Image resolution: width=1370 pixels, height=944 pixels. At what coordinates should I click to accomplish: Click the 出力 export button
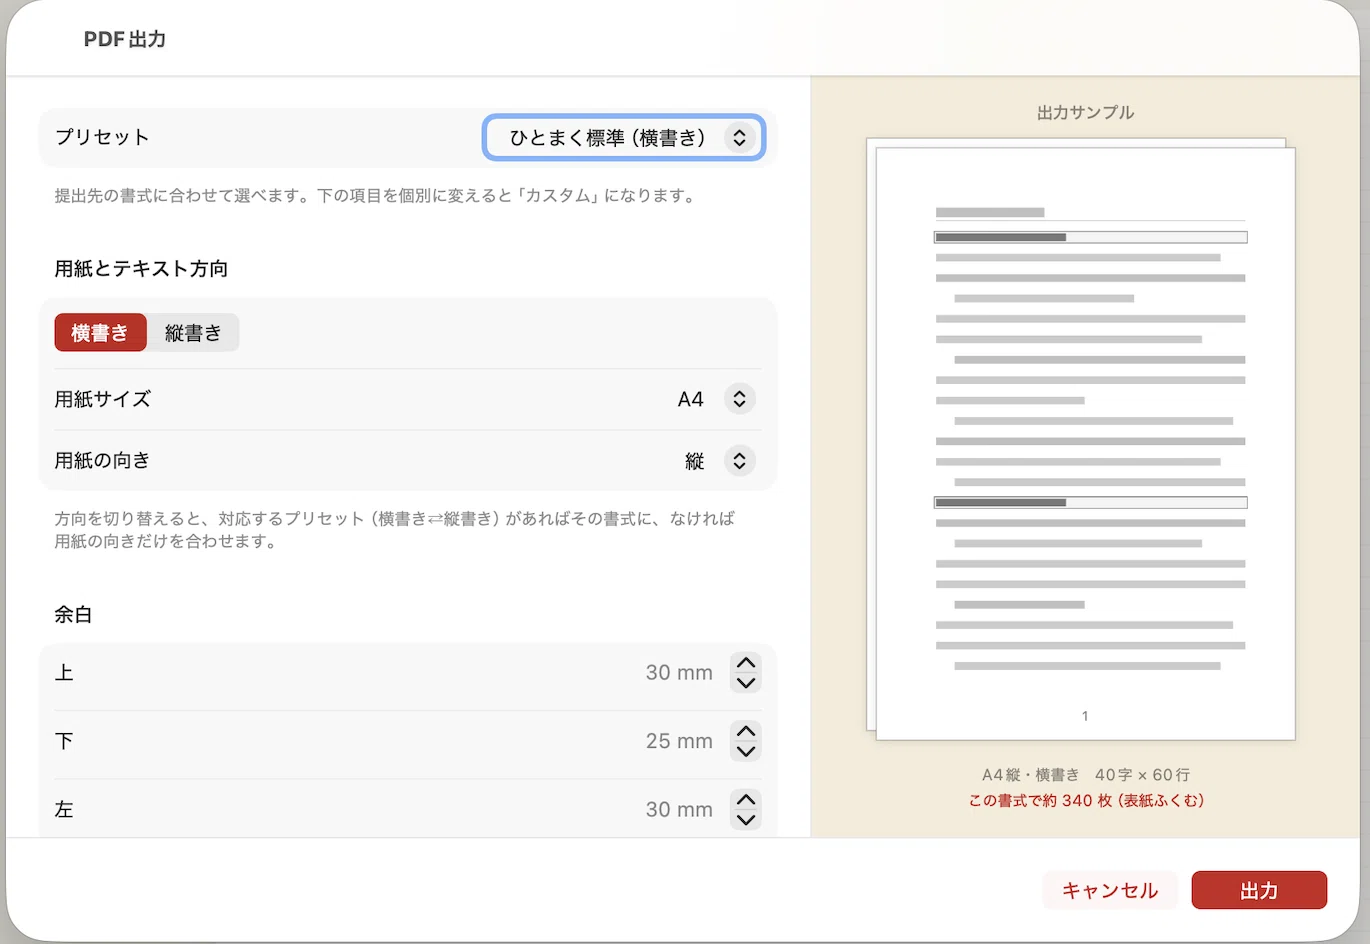[1259, 890]
